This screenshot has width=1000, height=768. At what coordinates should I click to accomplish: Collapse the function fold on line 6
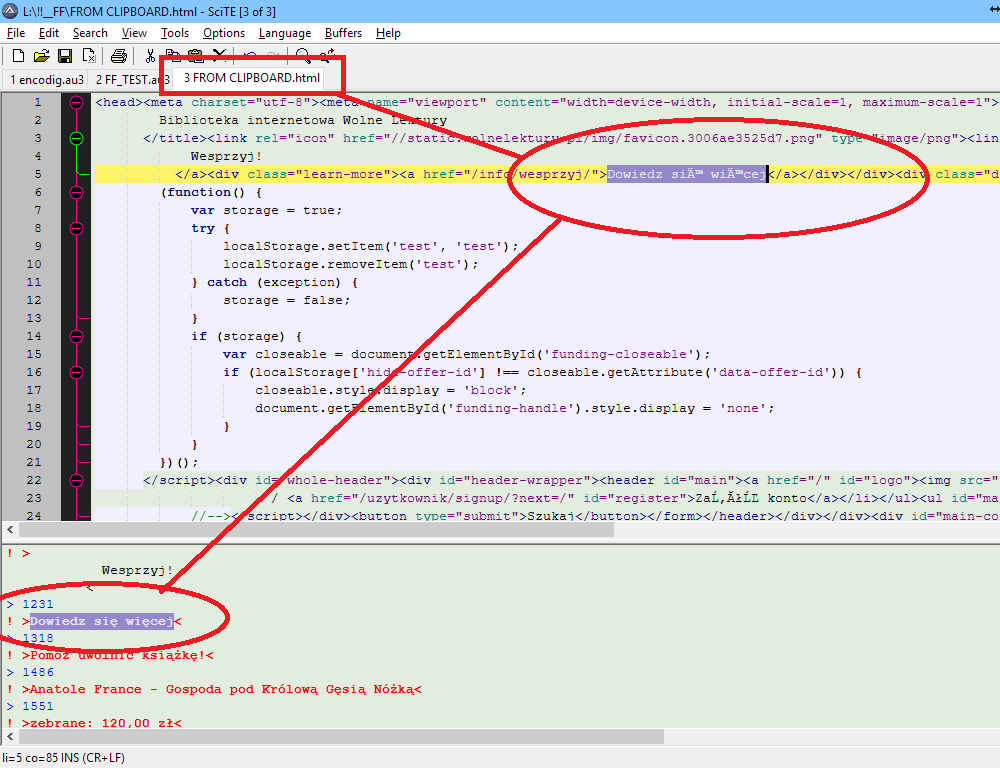point(77,192)
